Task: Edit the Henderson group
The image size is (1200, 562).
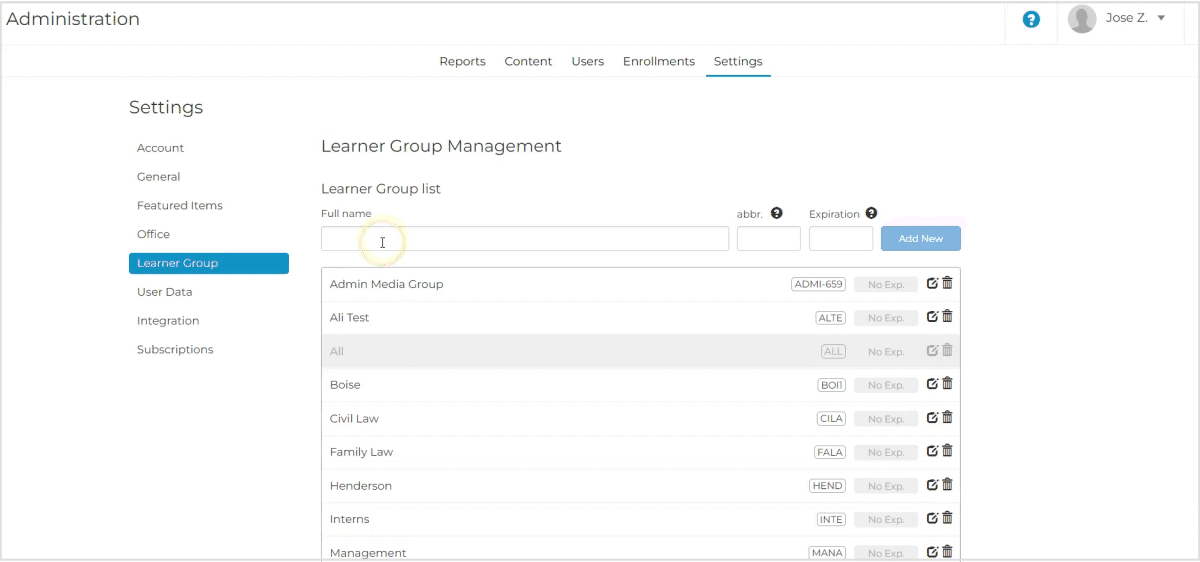Action: (x=932, y=485)
